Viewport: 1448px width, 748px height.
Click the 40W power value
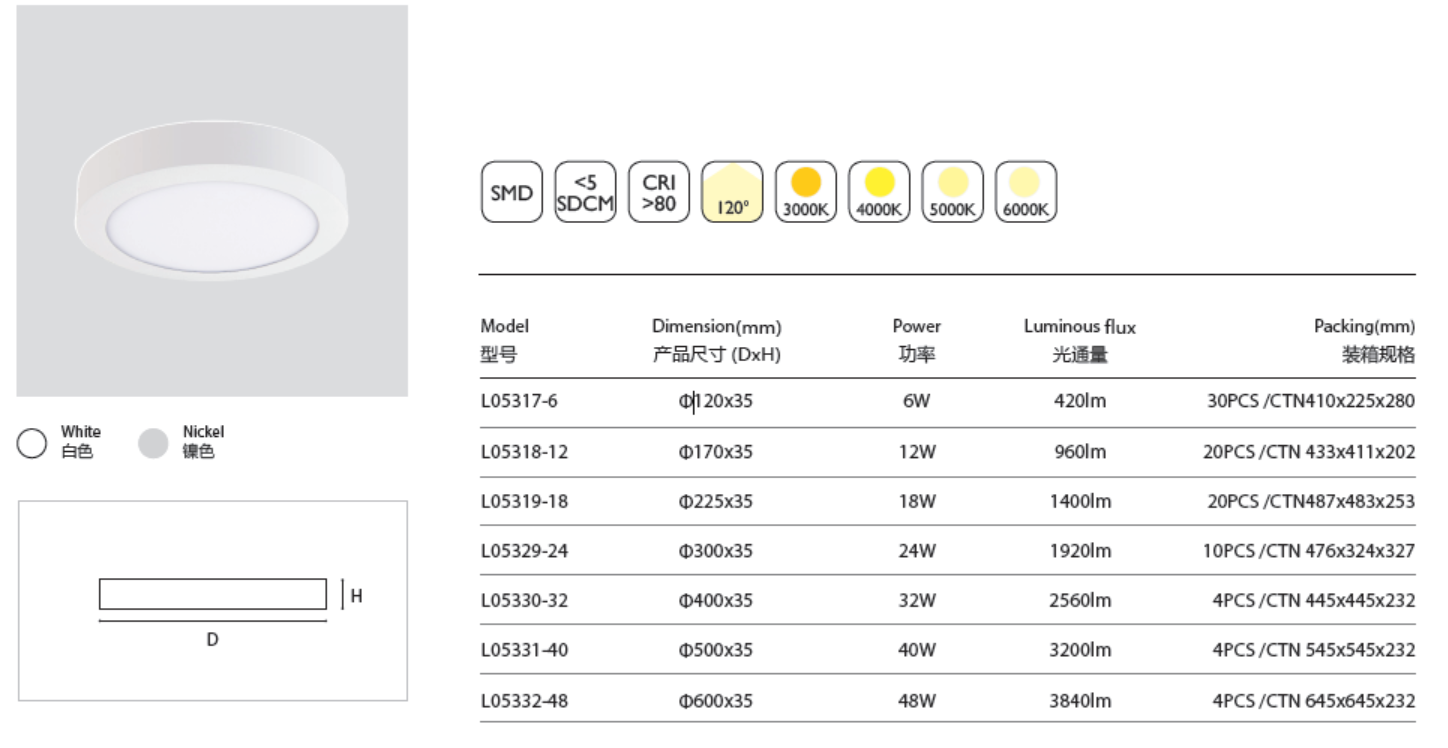coord(917,650)
